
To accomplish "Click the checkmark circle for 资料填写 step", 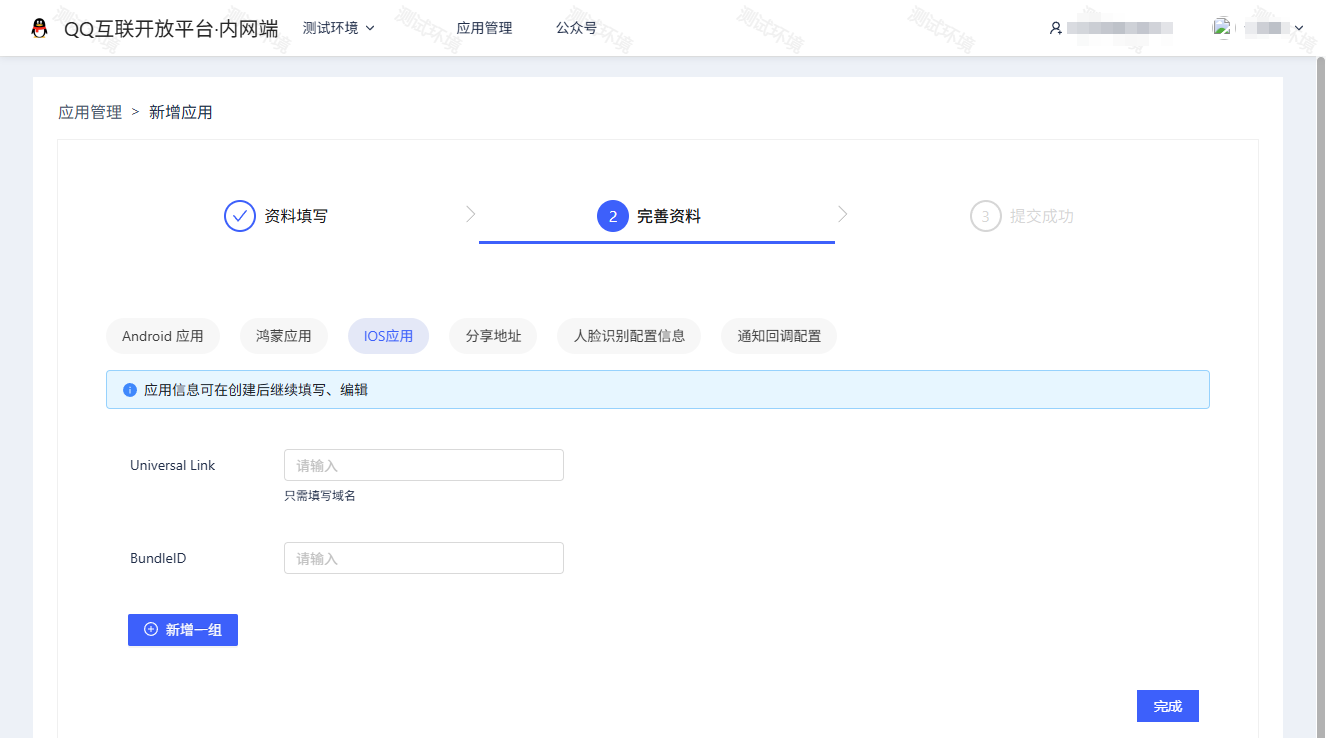I will pyautogui.click(x=240, y=216).
